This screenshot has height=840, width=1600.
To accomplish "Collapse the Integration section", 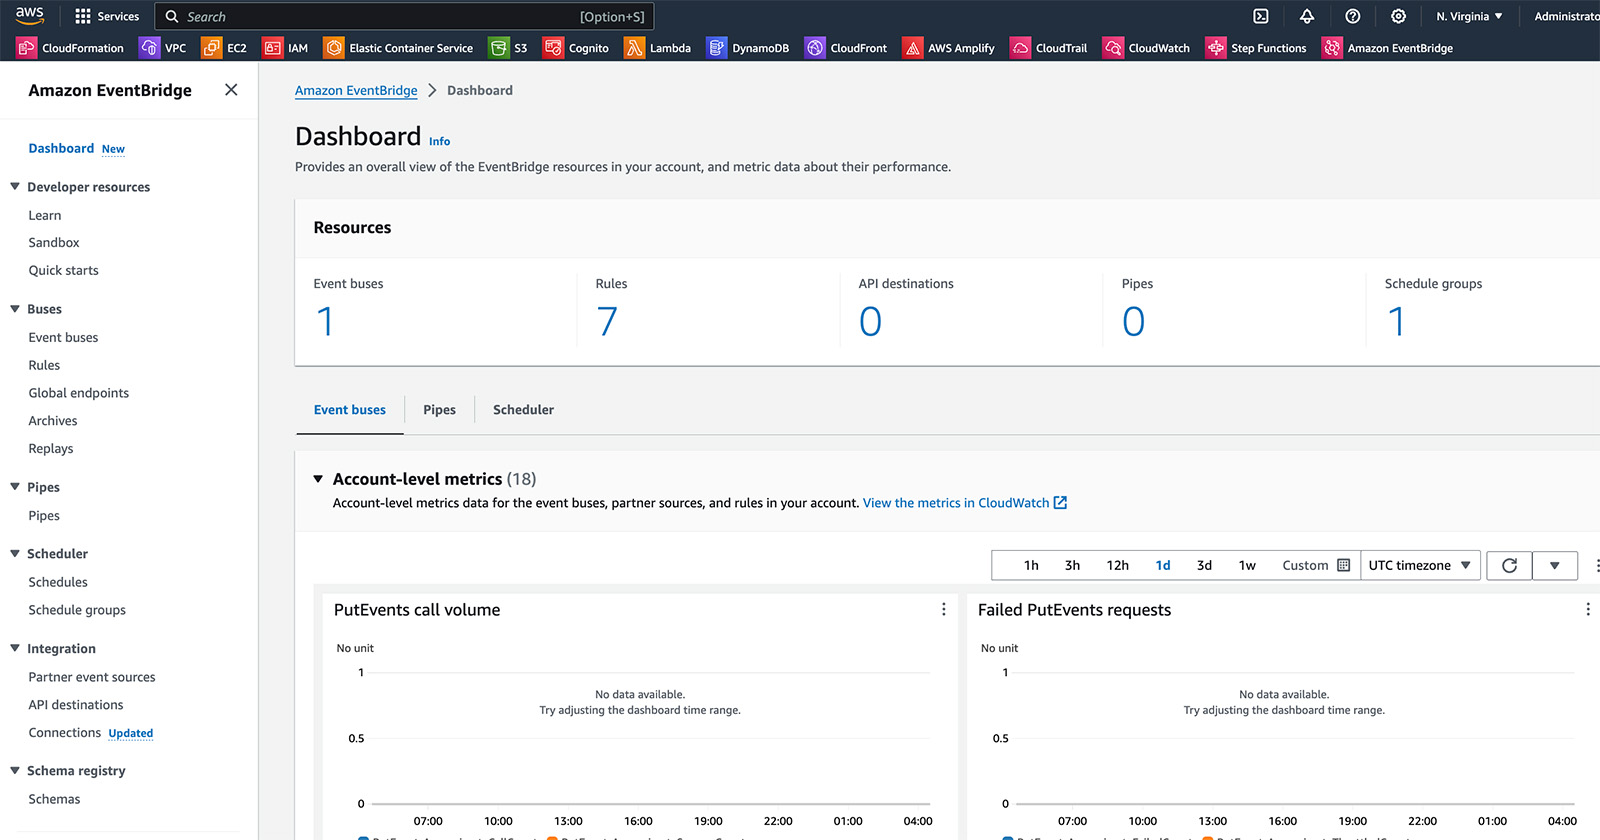I will (x=15, y=647).
